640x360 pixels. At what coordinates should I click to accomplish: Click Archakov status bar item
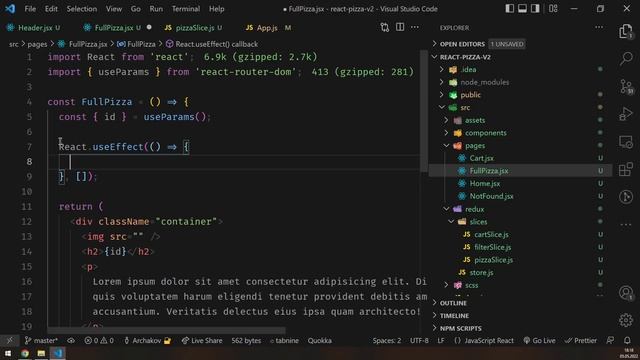pos(147,340)
